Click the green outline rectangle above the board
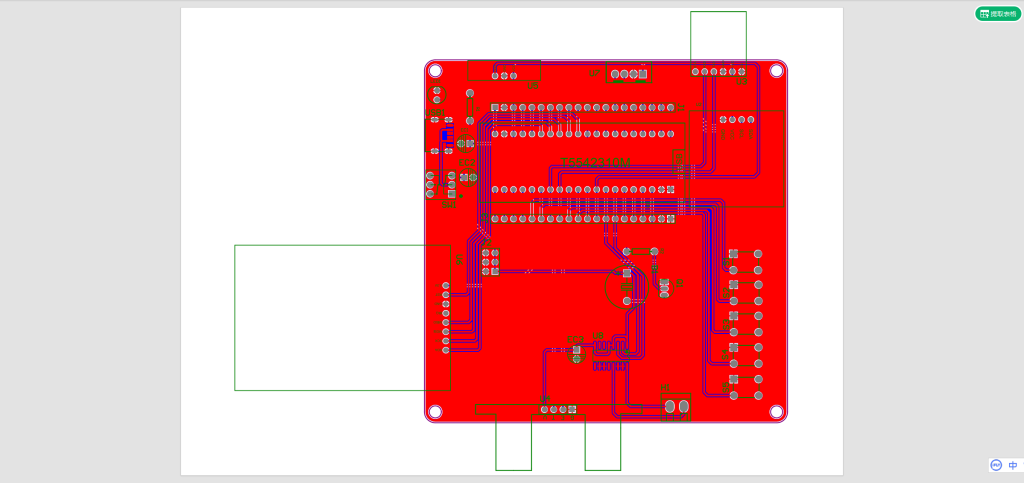Screen dimensions: 1024x483 [x=718, y=36]
